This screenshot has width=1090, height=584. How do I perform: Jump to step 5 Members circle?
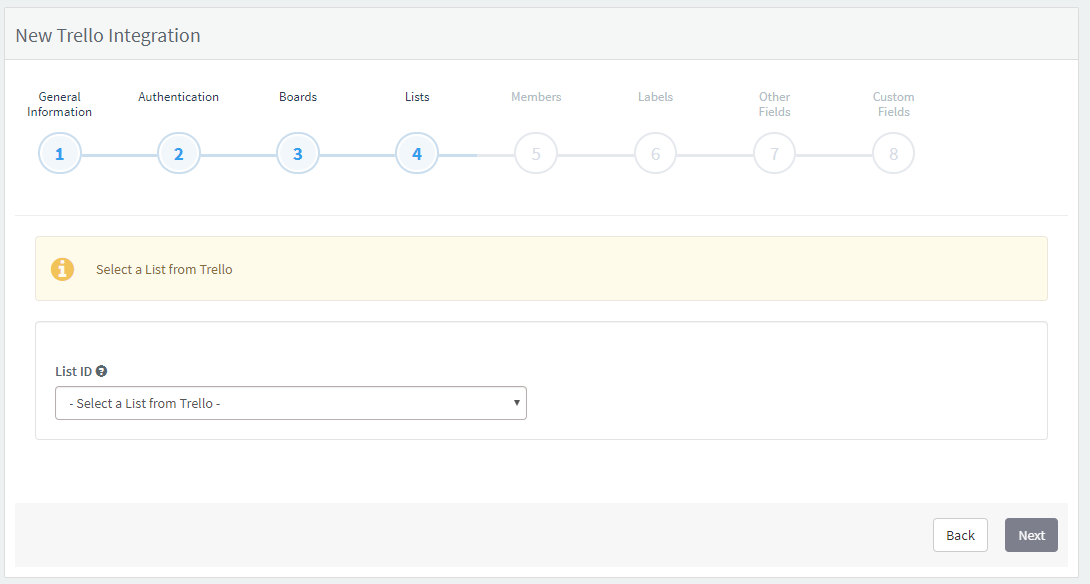(536, 154)
